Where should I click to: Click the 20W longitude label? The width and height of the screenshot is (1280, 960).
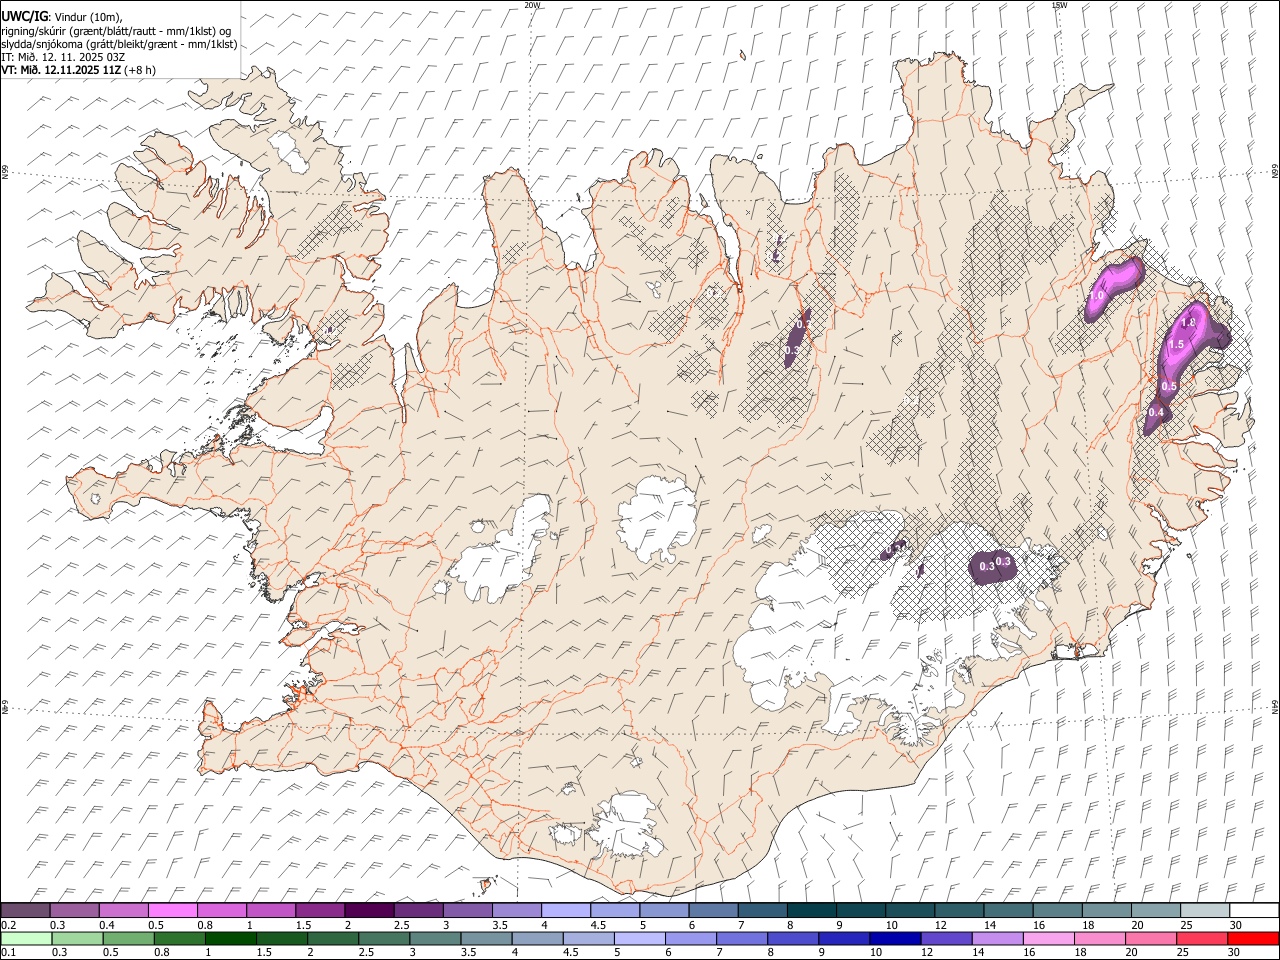(533, 5)
